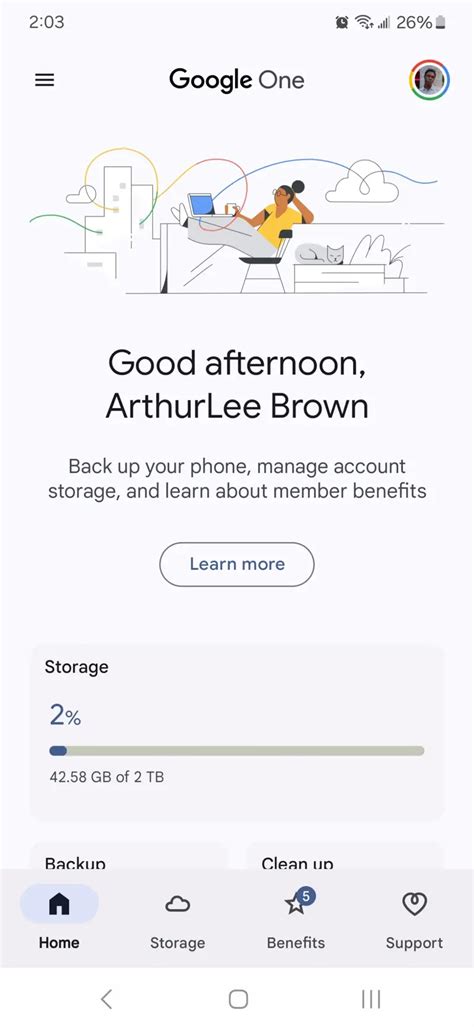Open the recent apps button
474x1027 pixels.
coord(371,999)
